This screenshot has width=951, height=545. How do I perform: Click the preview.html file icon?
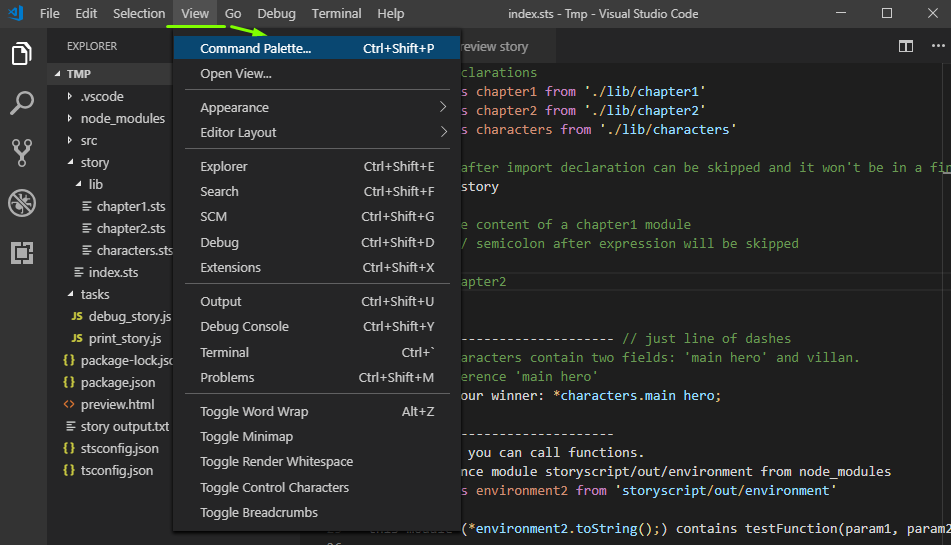[x=69, y=404]
